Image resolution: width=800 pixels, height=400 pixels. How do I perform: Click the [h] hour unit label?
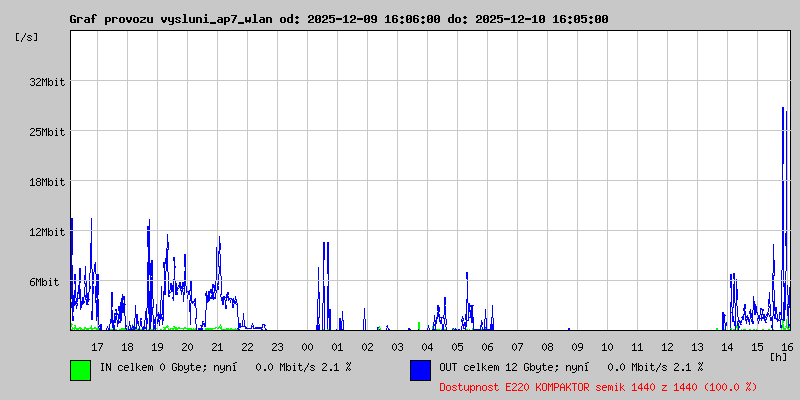[779, 357]
